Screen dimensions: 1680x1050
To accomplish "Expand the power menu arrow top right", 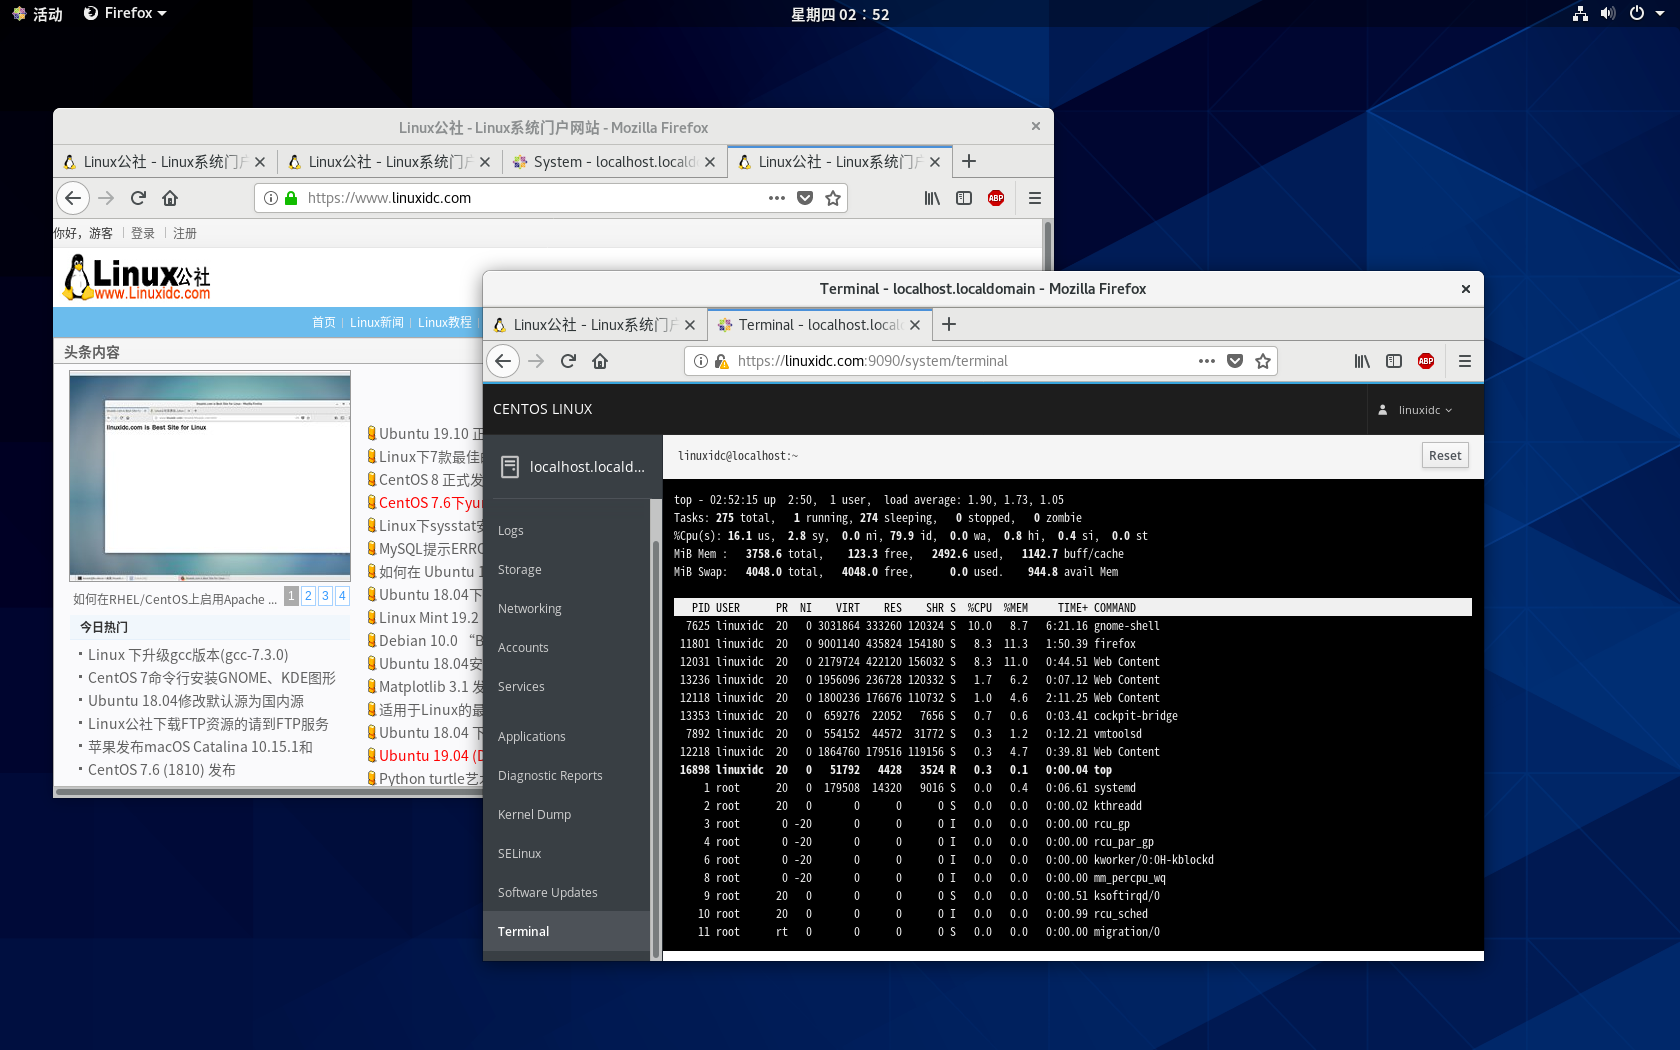I will pos(1659,13).
